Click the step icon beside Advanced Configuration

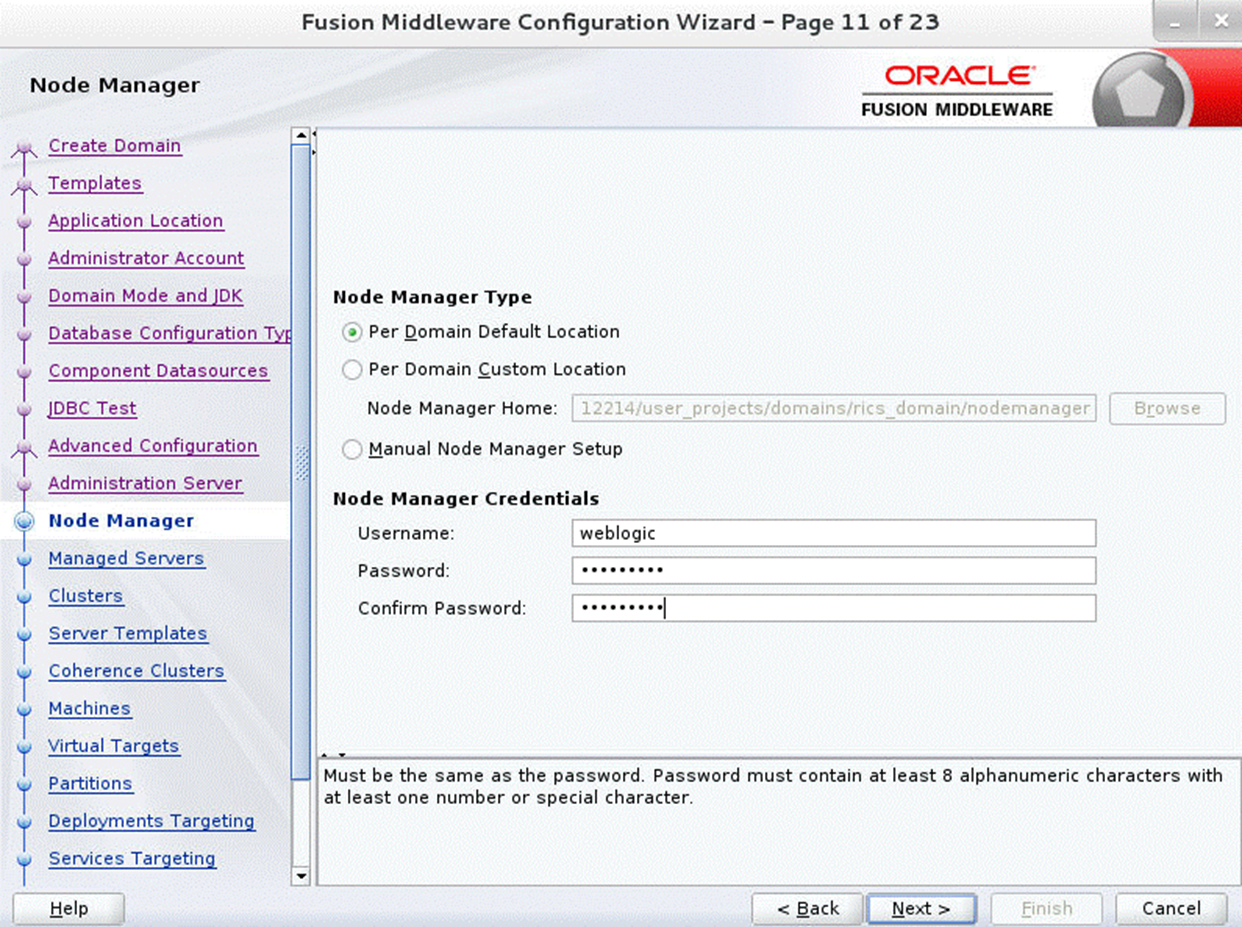[x=25, y=446]
